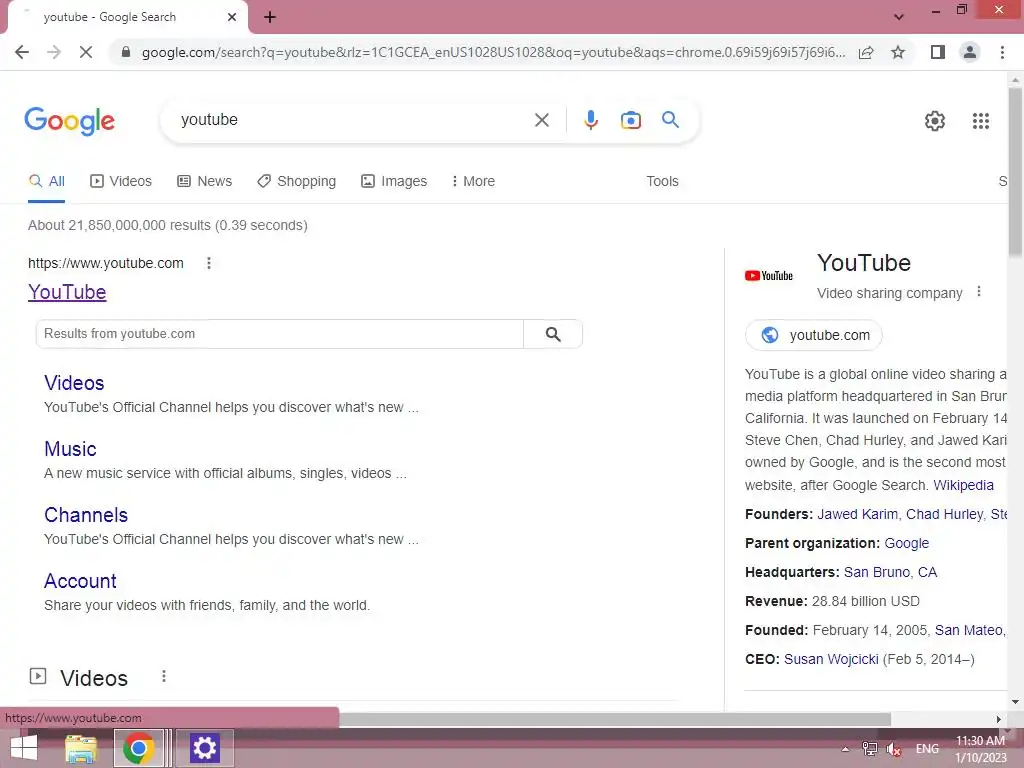Open the share this page icon

[x=866, y=52]
